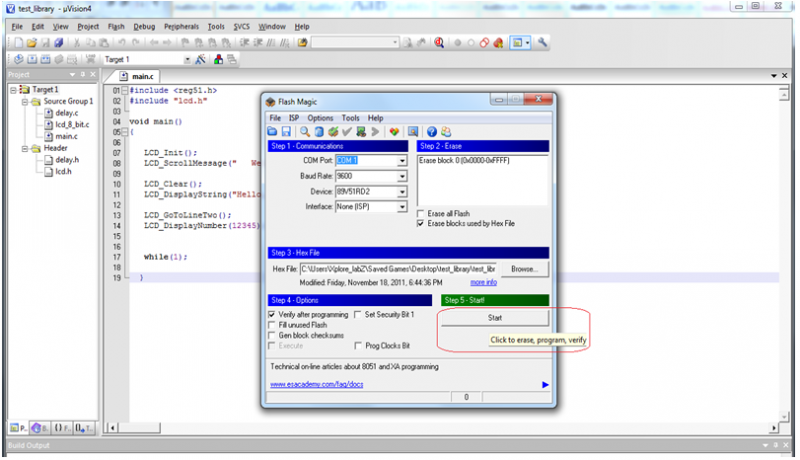Click the Build target icon in uVision
Screen dimensions: 800x460
click(x=32, y=60)
